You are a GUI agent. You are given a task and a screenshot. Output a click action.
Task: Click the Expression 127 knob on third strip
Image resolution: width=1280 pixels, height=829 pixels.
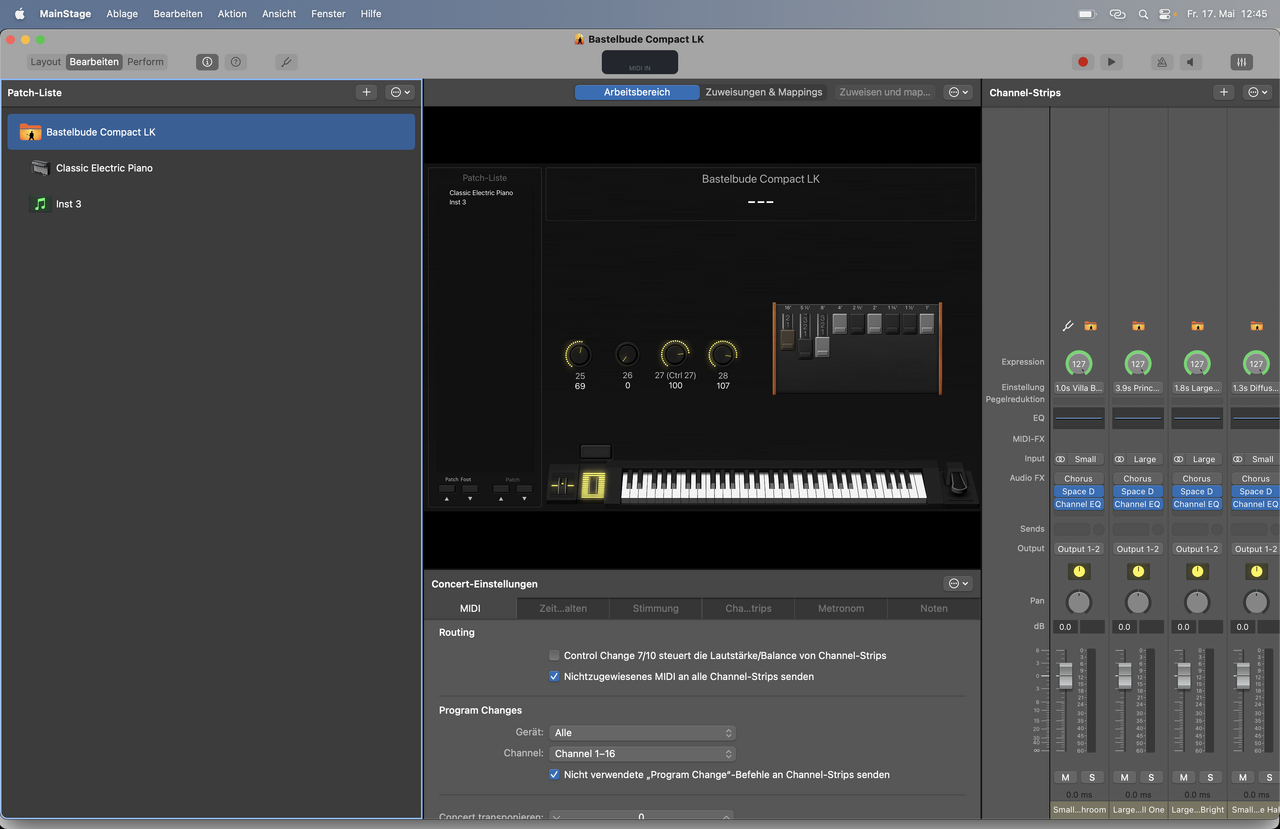(1197, 364)
